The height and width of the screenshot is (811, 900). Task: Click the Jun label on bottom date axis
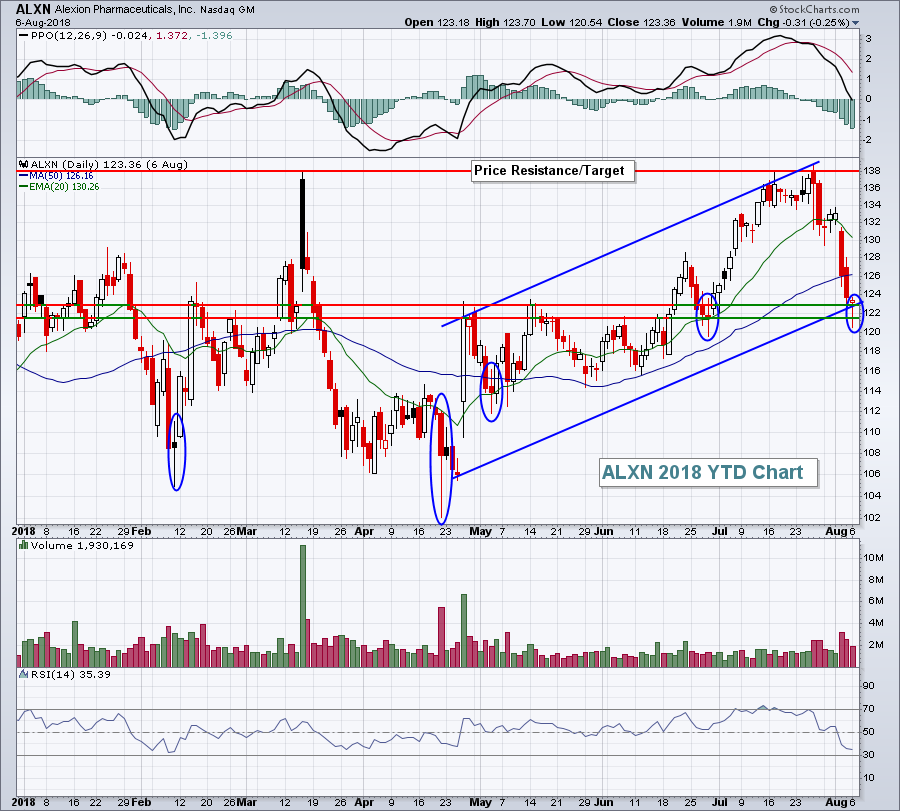603,802
